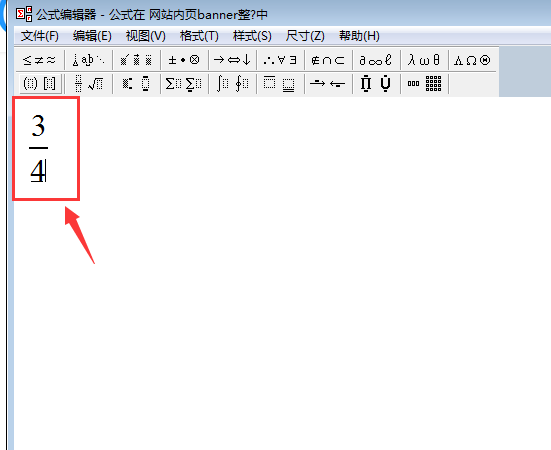This screenshot has width=551, height=450.
Task: Open the underbar and overbar templates palette
Action: pos(280,84)
